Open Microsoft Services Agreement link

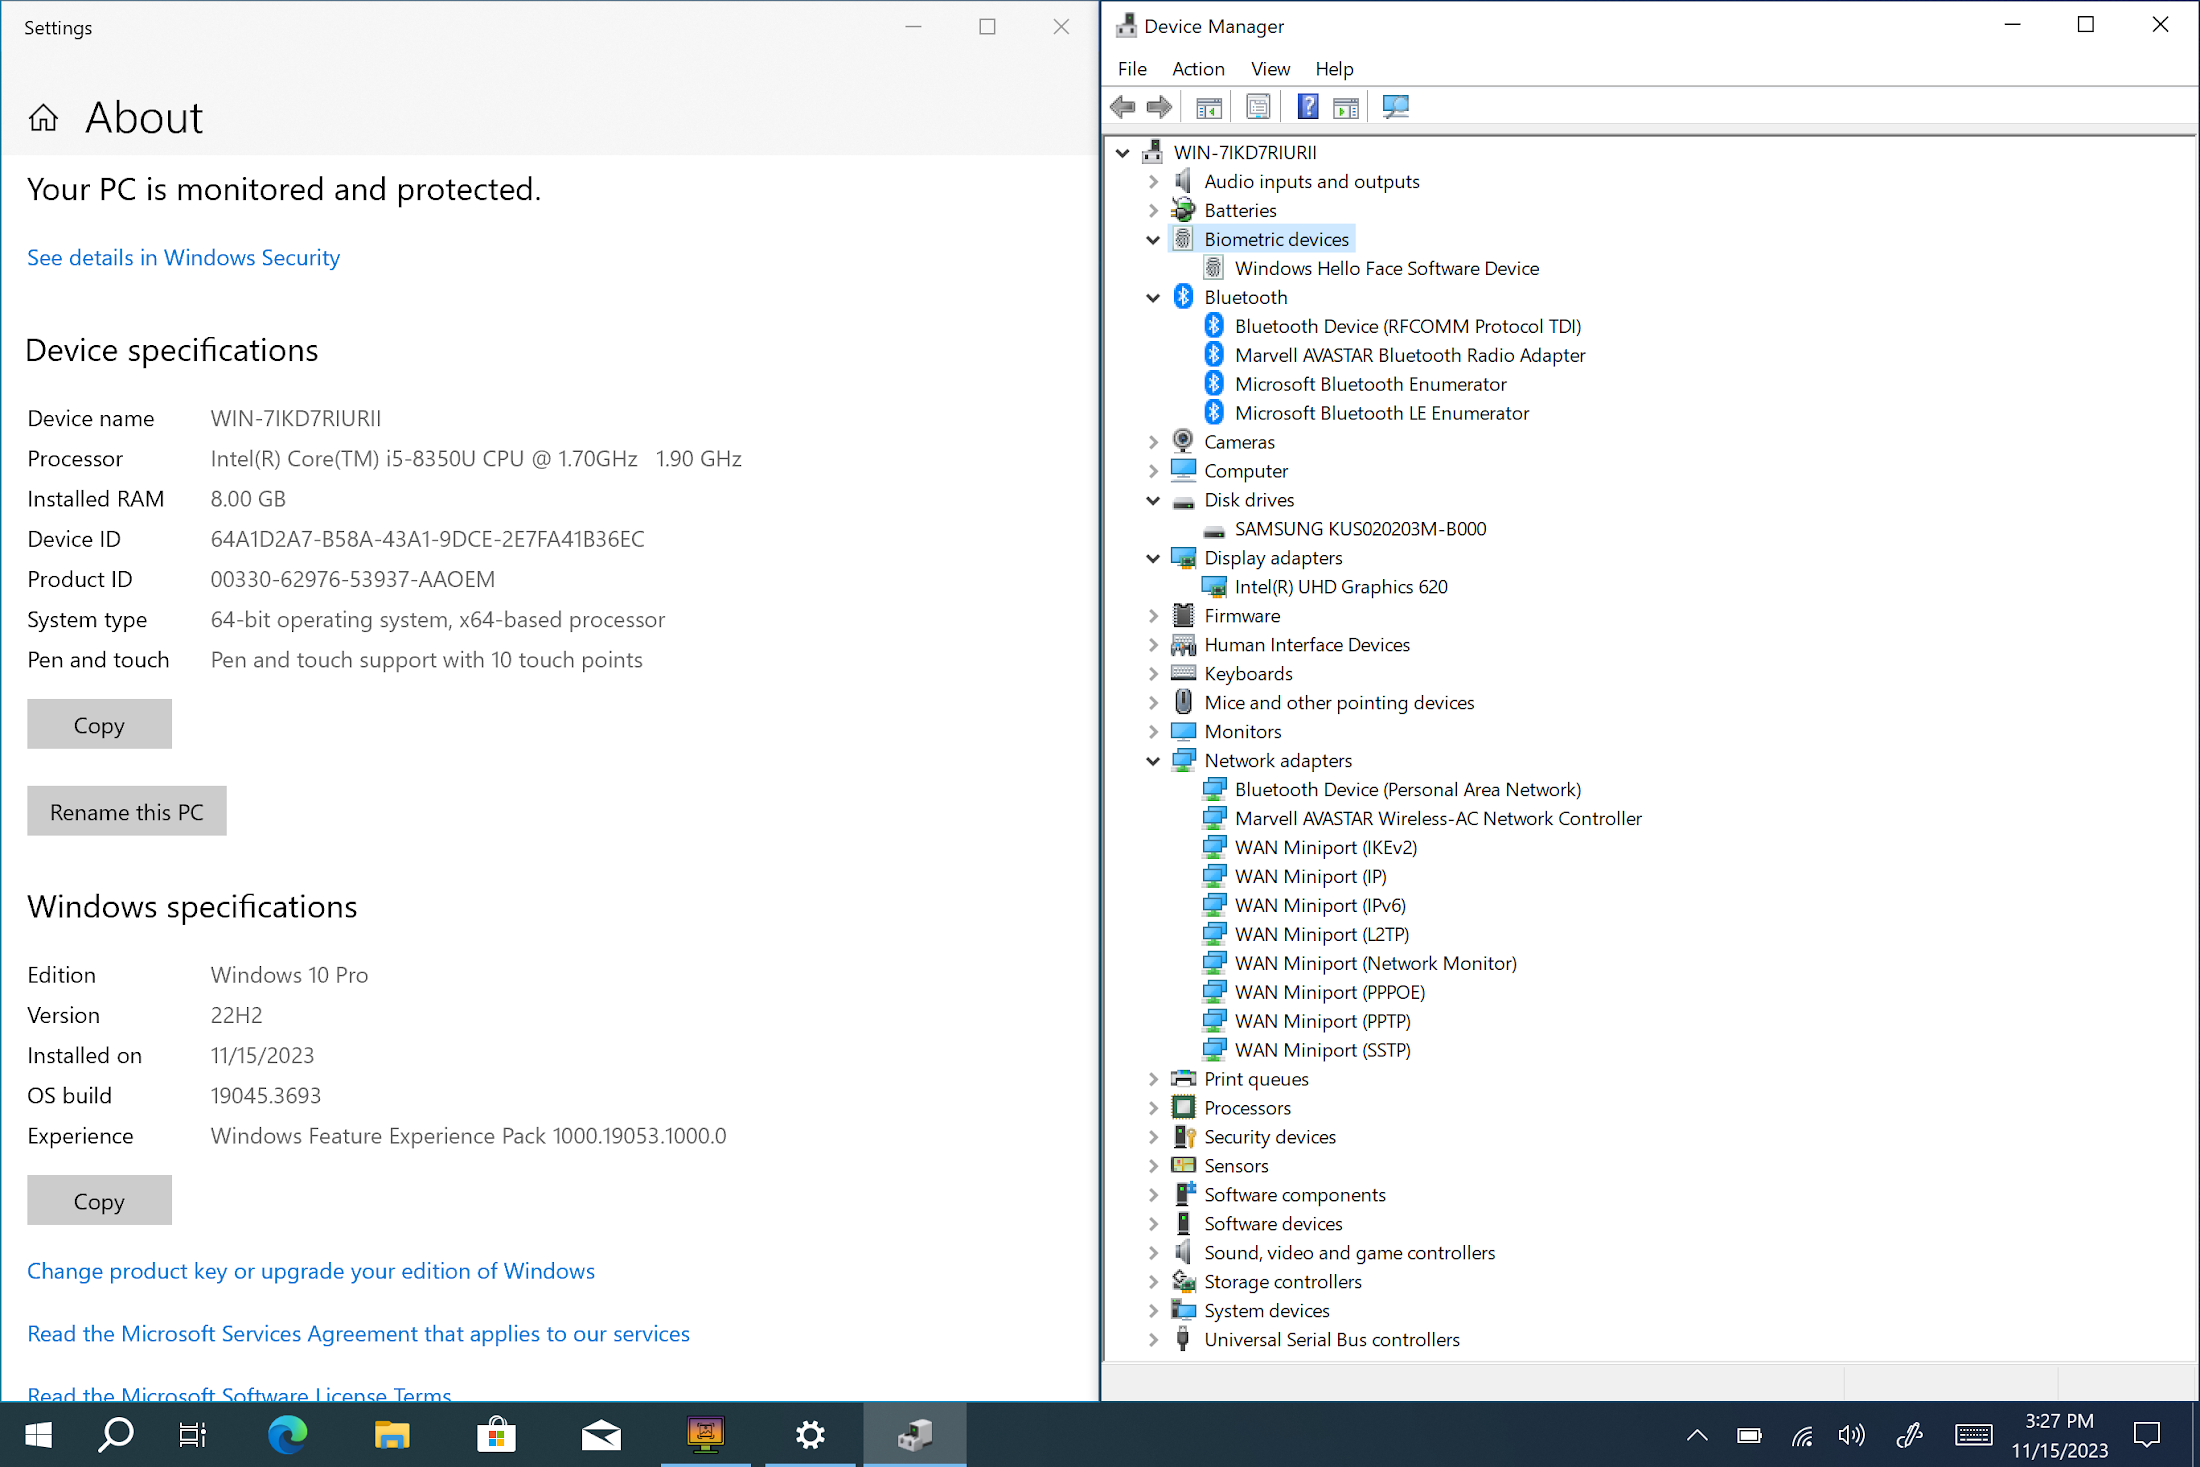click(358, 1334)
